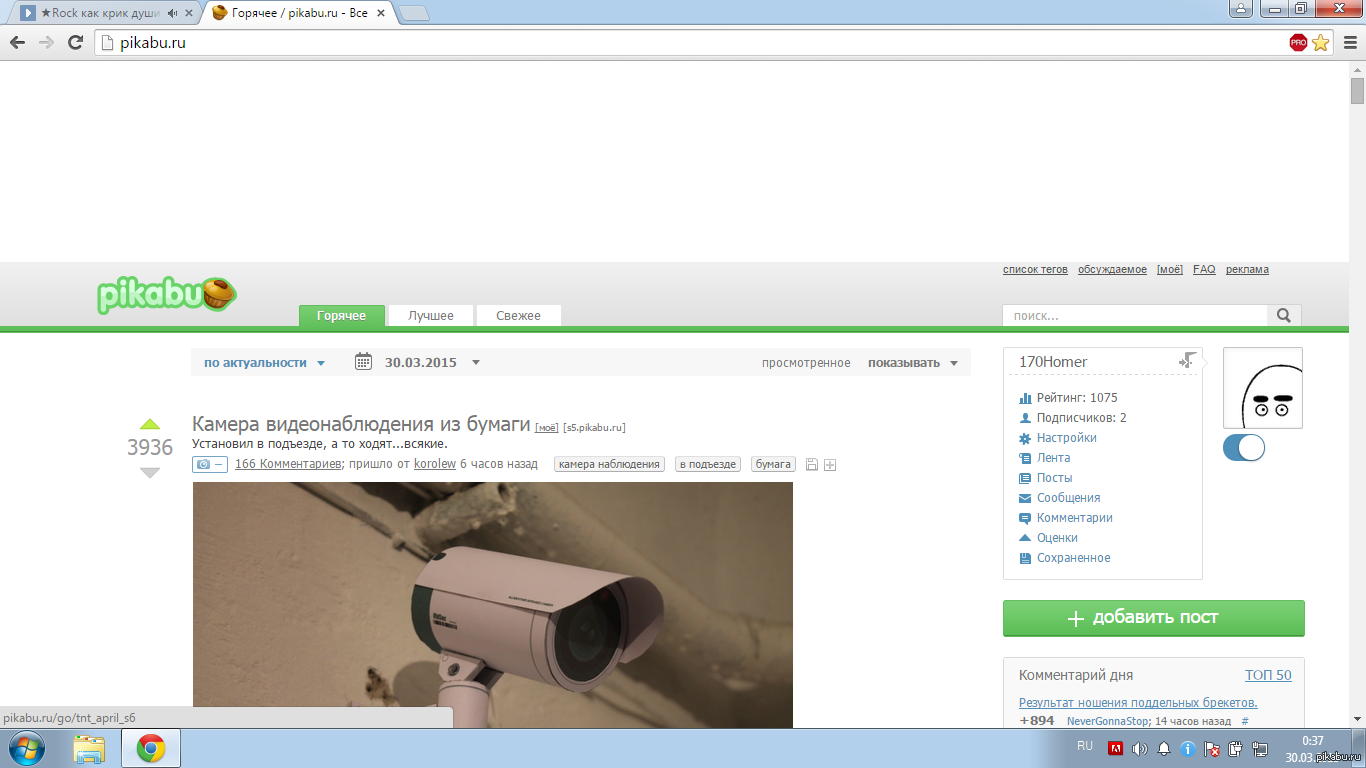
Task: Click the pikabu.ru address bar
Action: click(690, 42)
